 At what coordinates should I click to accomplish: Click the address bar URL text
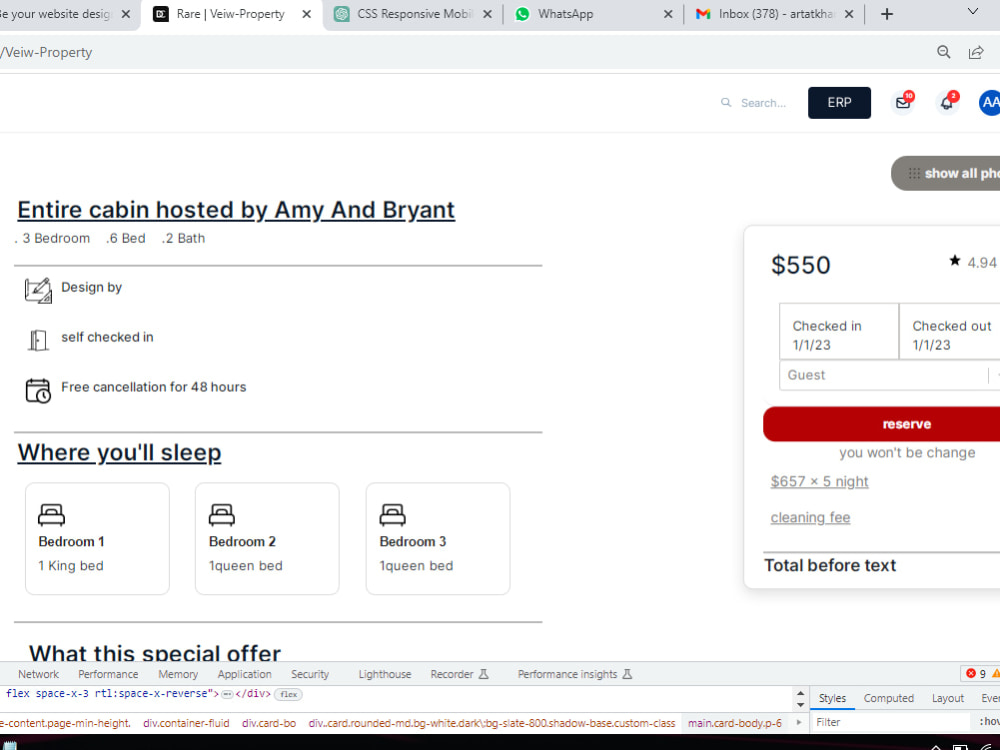pos(47,52)
